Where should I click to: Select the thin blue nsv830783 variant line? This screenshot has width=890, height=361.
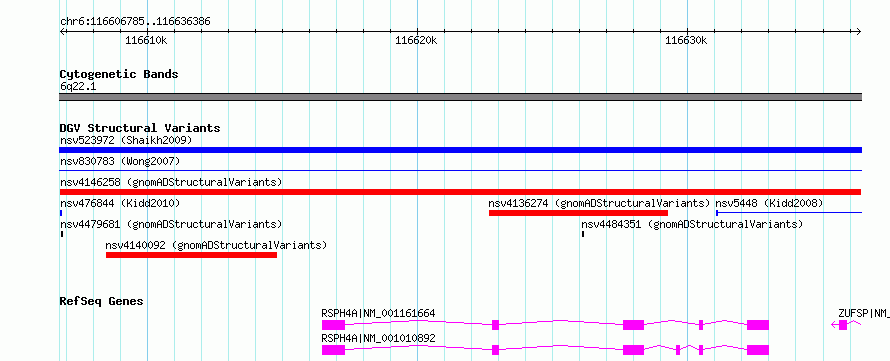(x=460, y=170)
